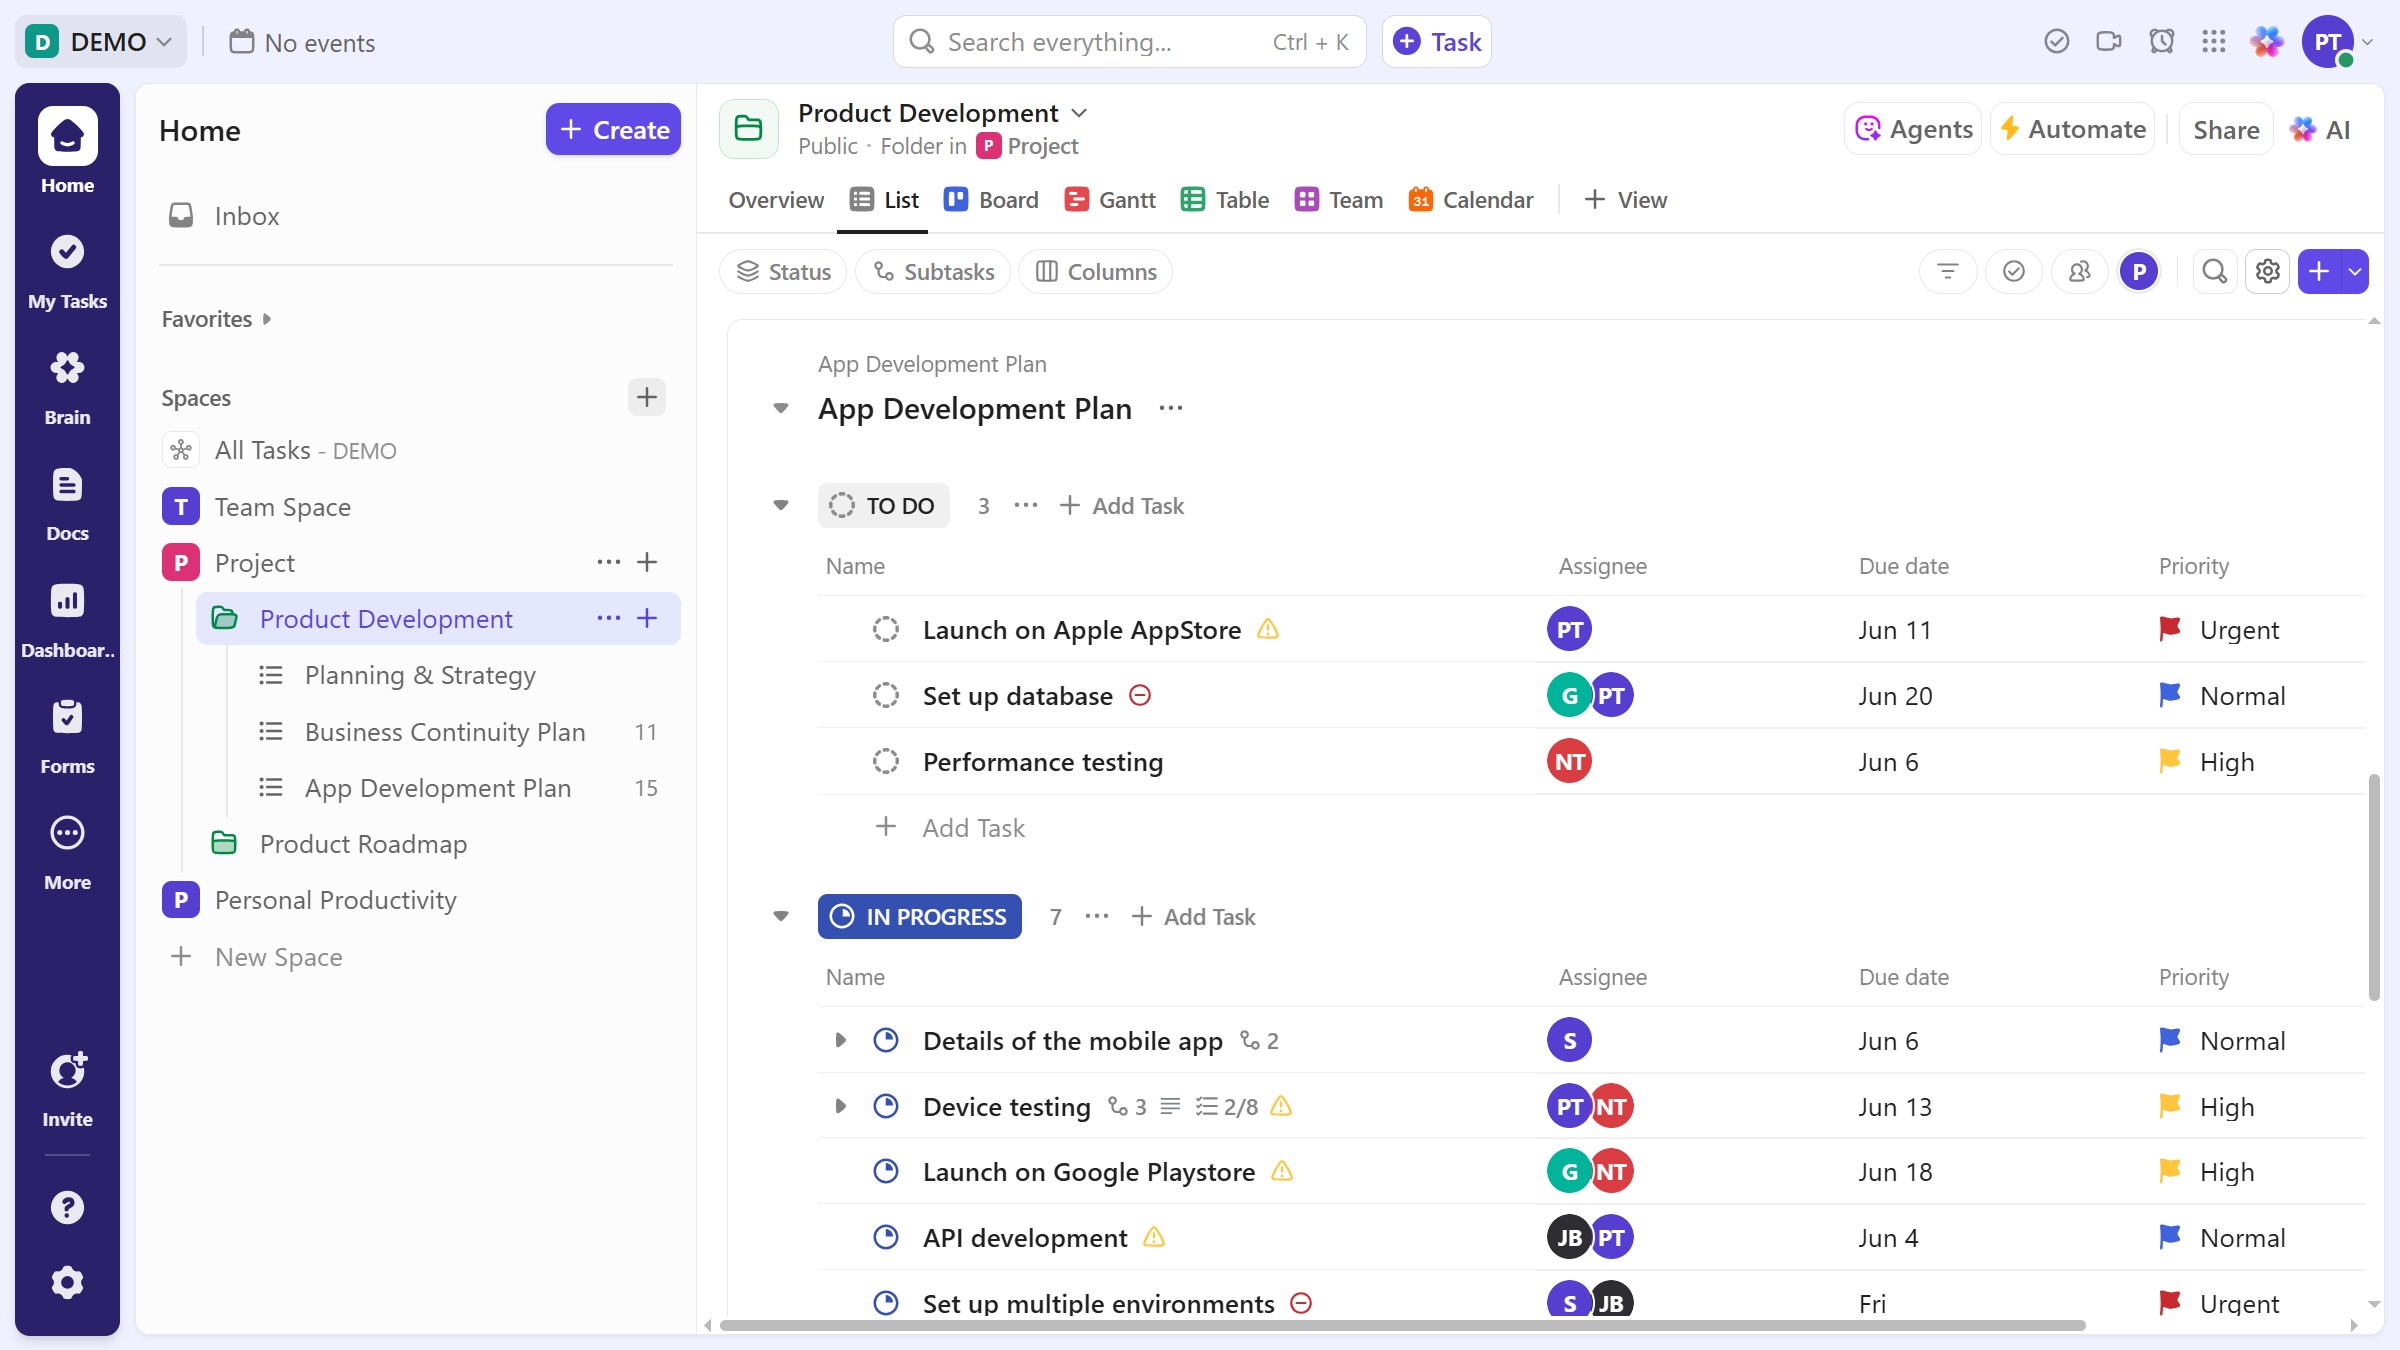Image resolution: width=2400 pixels, height=1350 pixels.
Task: Open the Product Development breadcrumb dropdown
Action: [x=1080, y=112]
